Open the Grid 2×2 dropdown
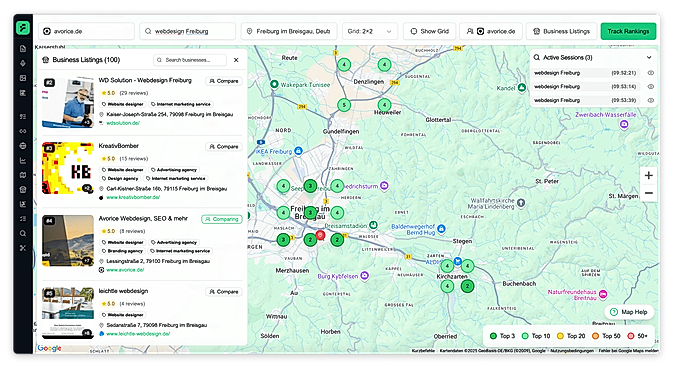690x368 pixels. (370, 31)
